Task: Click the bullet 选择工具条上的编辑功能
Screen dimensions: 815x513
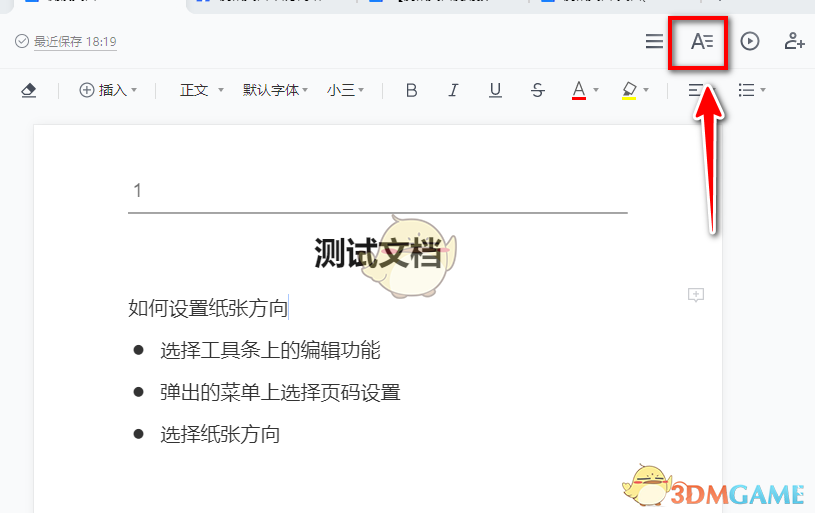Action: click(270, 350)
